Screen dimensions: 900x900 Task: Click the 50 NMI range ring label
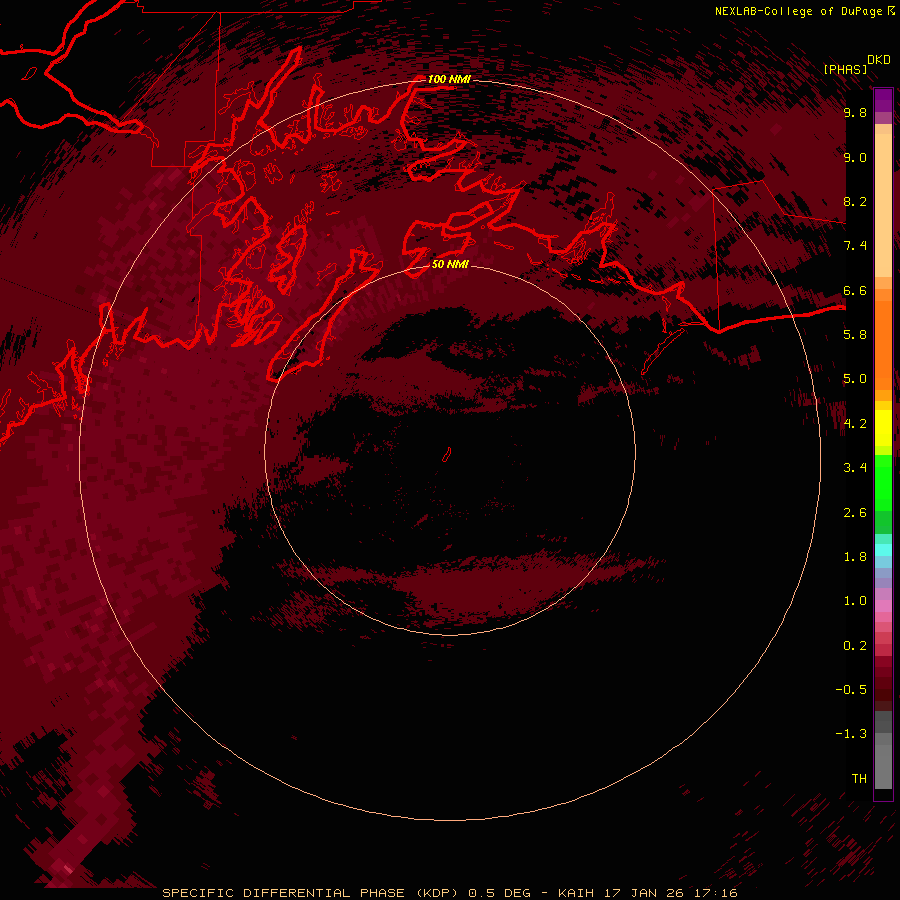point(450,264)
